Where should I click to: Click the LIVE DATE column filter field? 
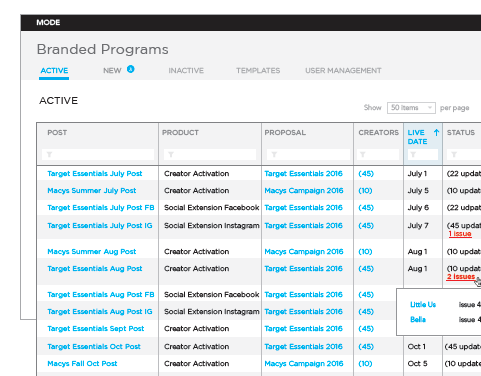(423, 154)
